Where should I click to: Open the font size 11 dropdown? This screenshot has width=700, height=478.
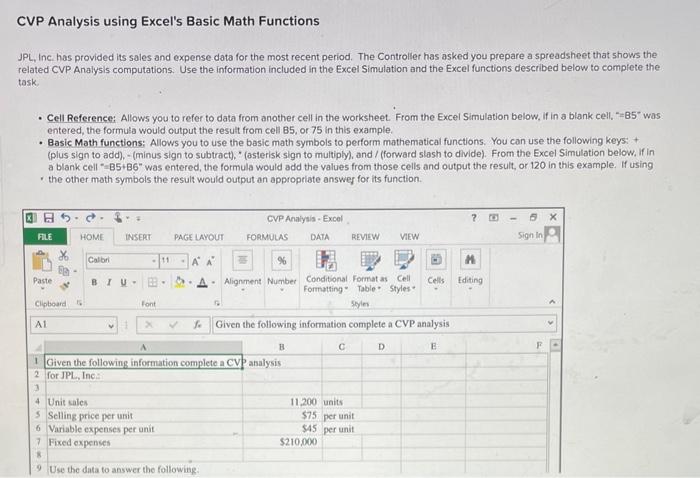[183, 260]
